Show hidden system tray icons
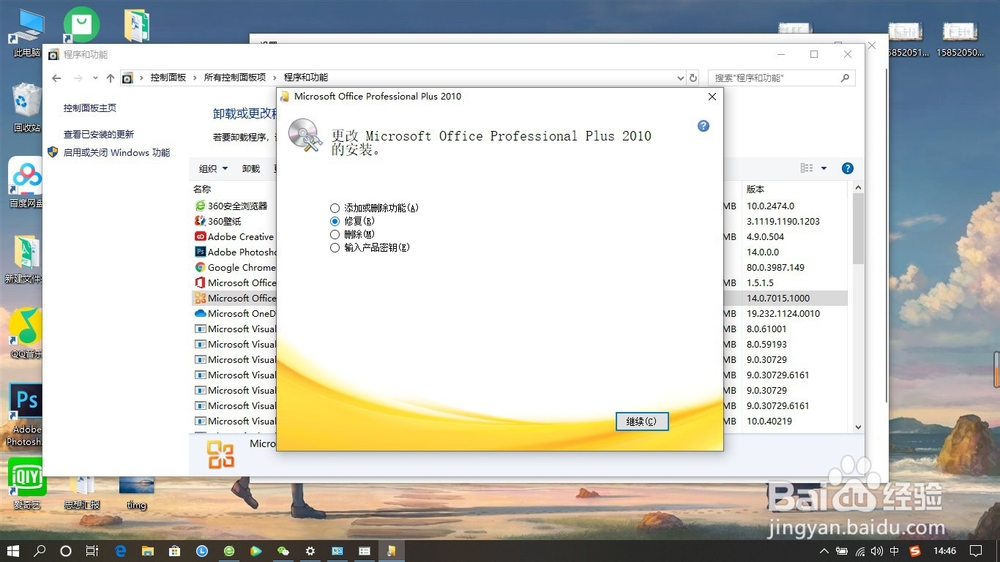The image size is (1000, 562). [x=824, y=551]
